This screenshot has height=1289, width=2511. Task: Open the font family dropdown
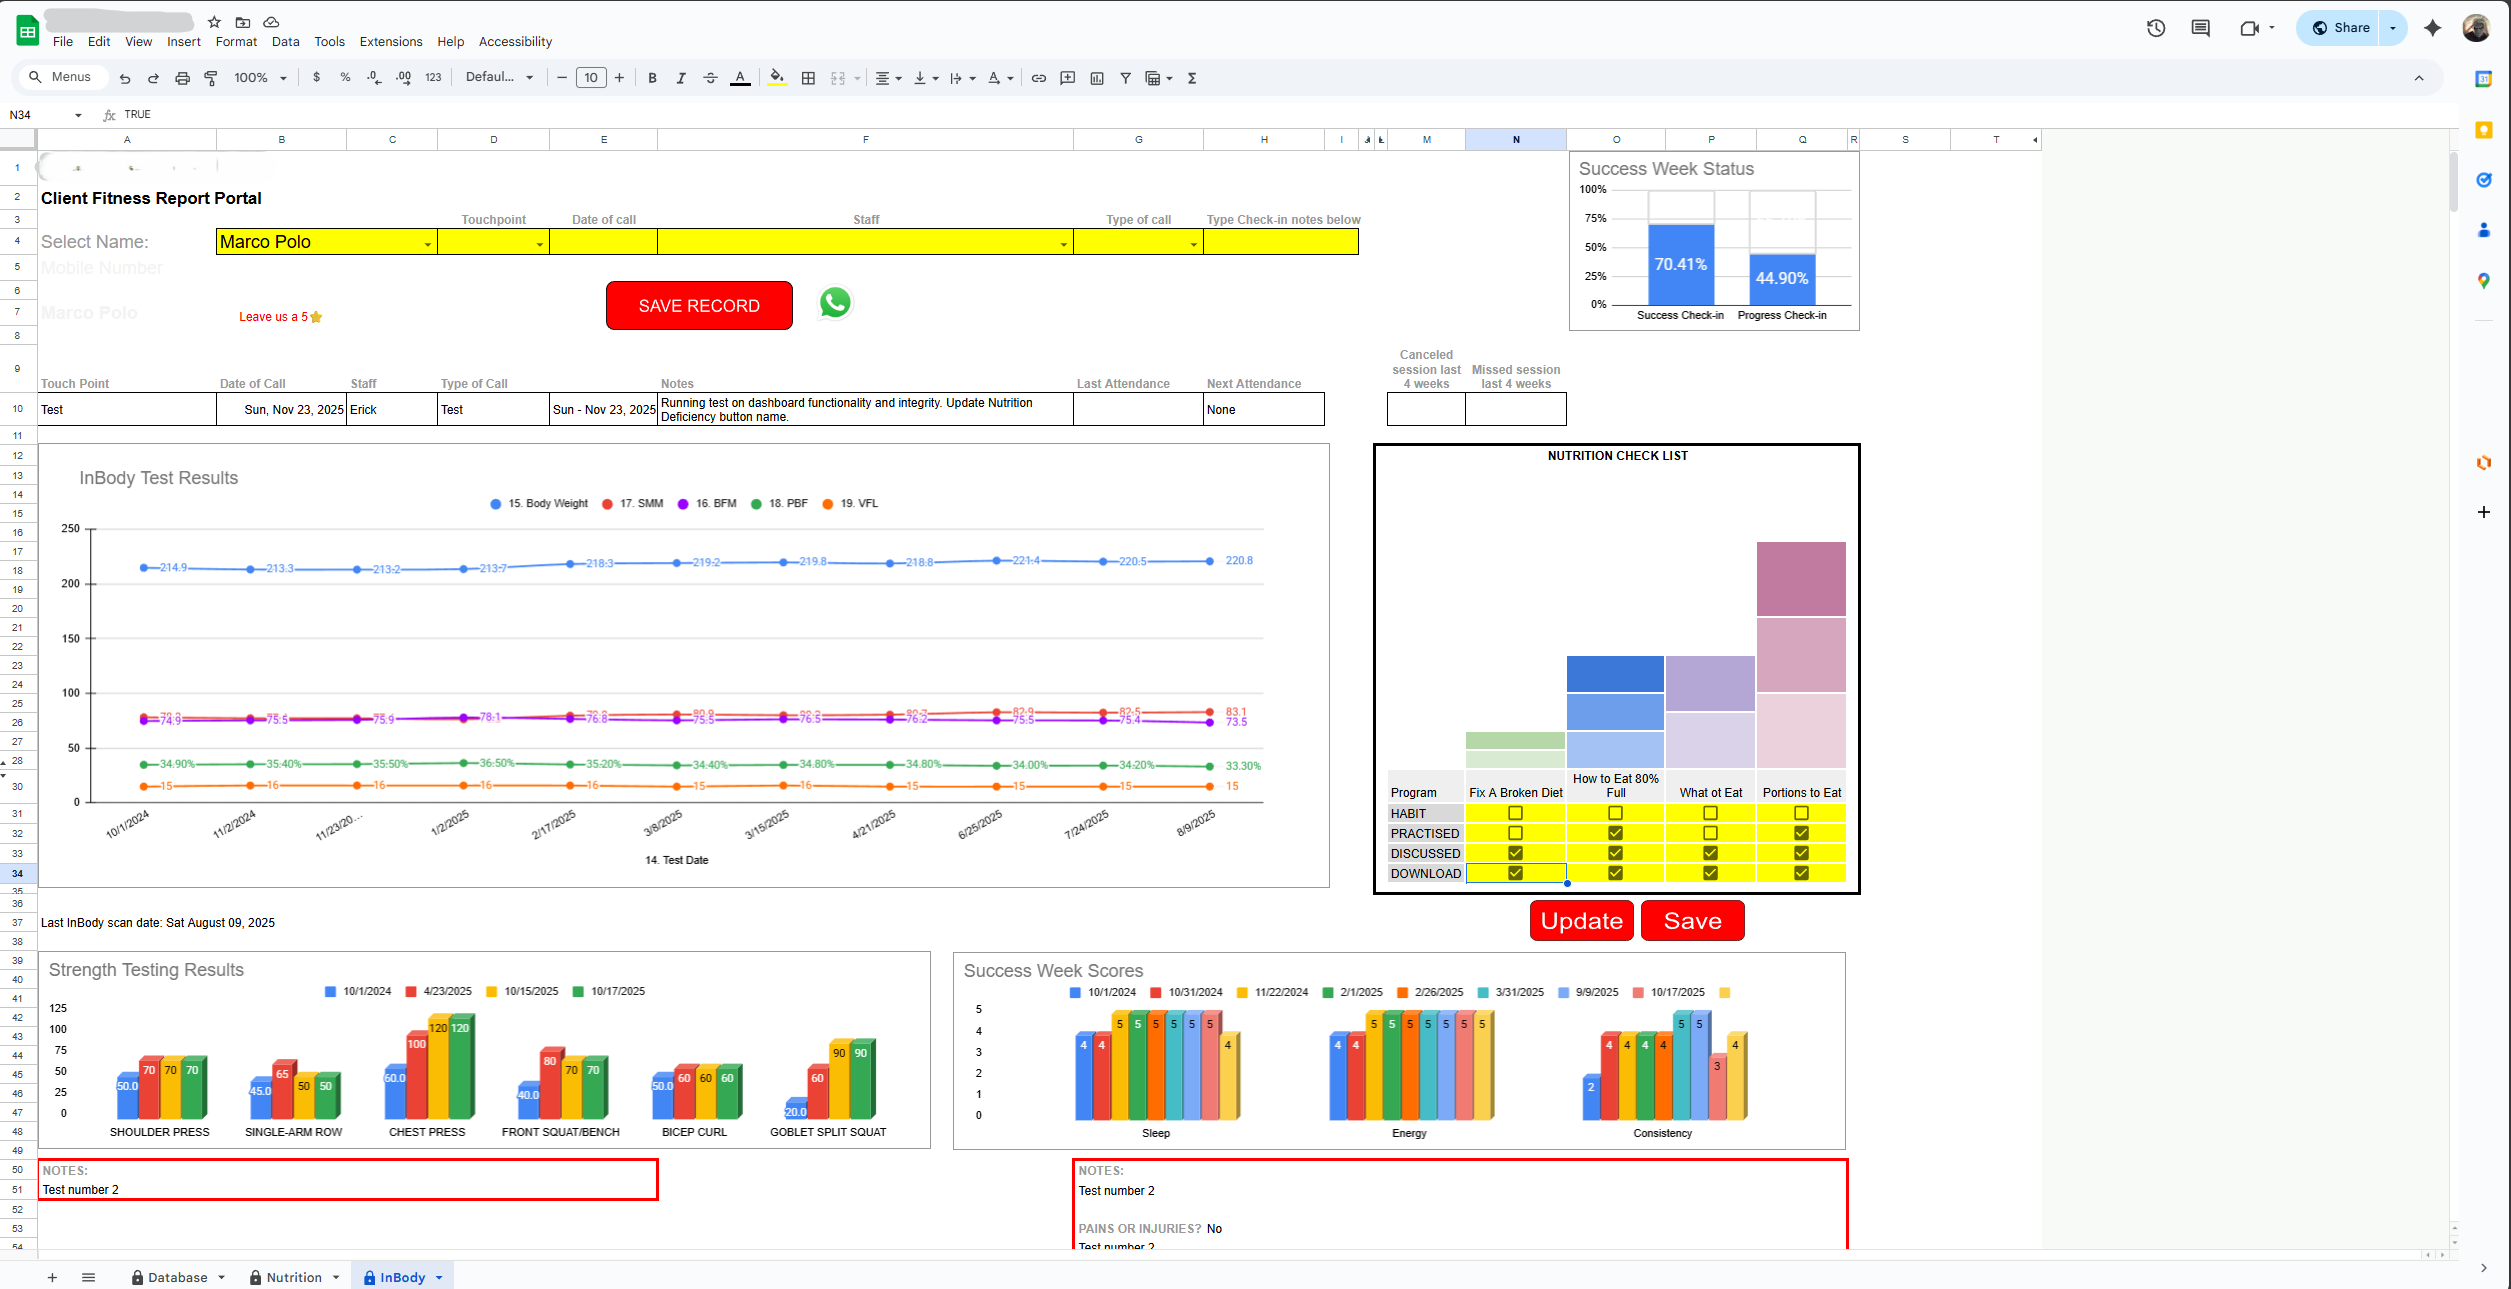pos(499,78)
